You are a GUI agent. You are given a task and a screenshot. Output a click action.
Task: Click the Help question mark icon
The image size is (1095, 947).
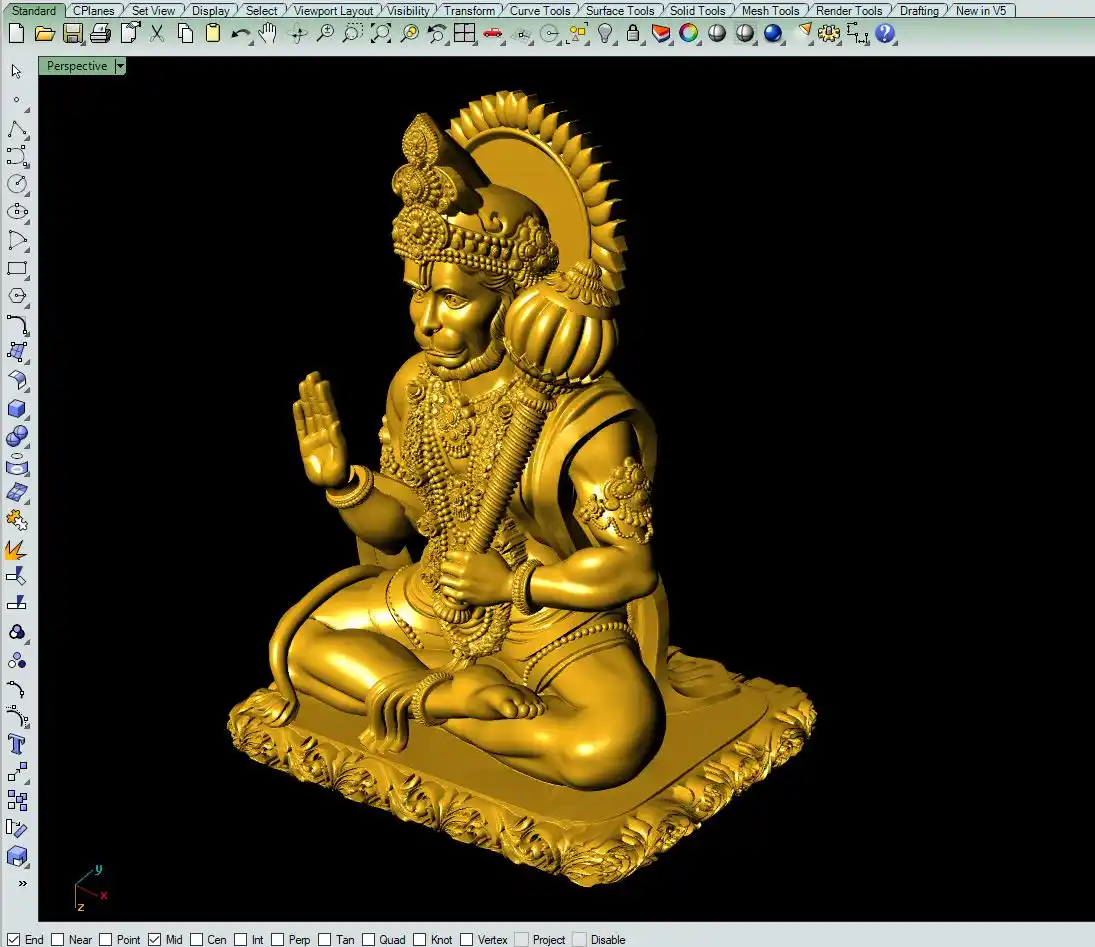coord(885,33)
